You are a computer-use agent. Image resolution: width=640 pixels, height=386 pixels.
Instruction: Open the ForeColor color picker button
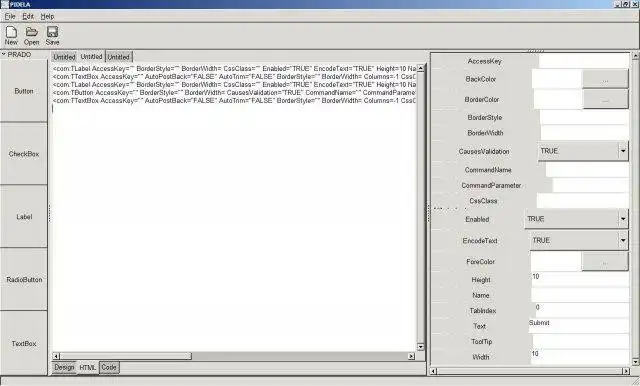tap(605, 262)
